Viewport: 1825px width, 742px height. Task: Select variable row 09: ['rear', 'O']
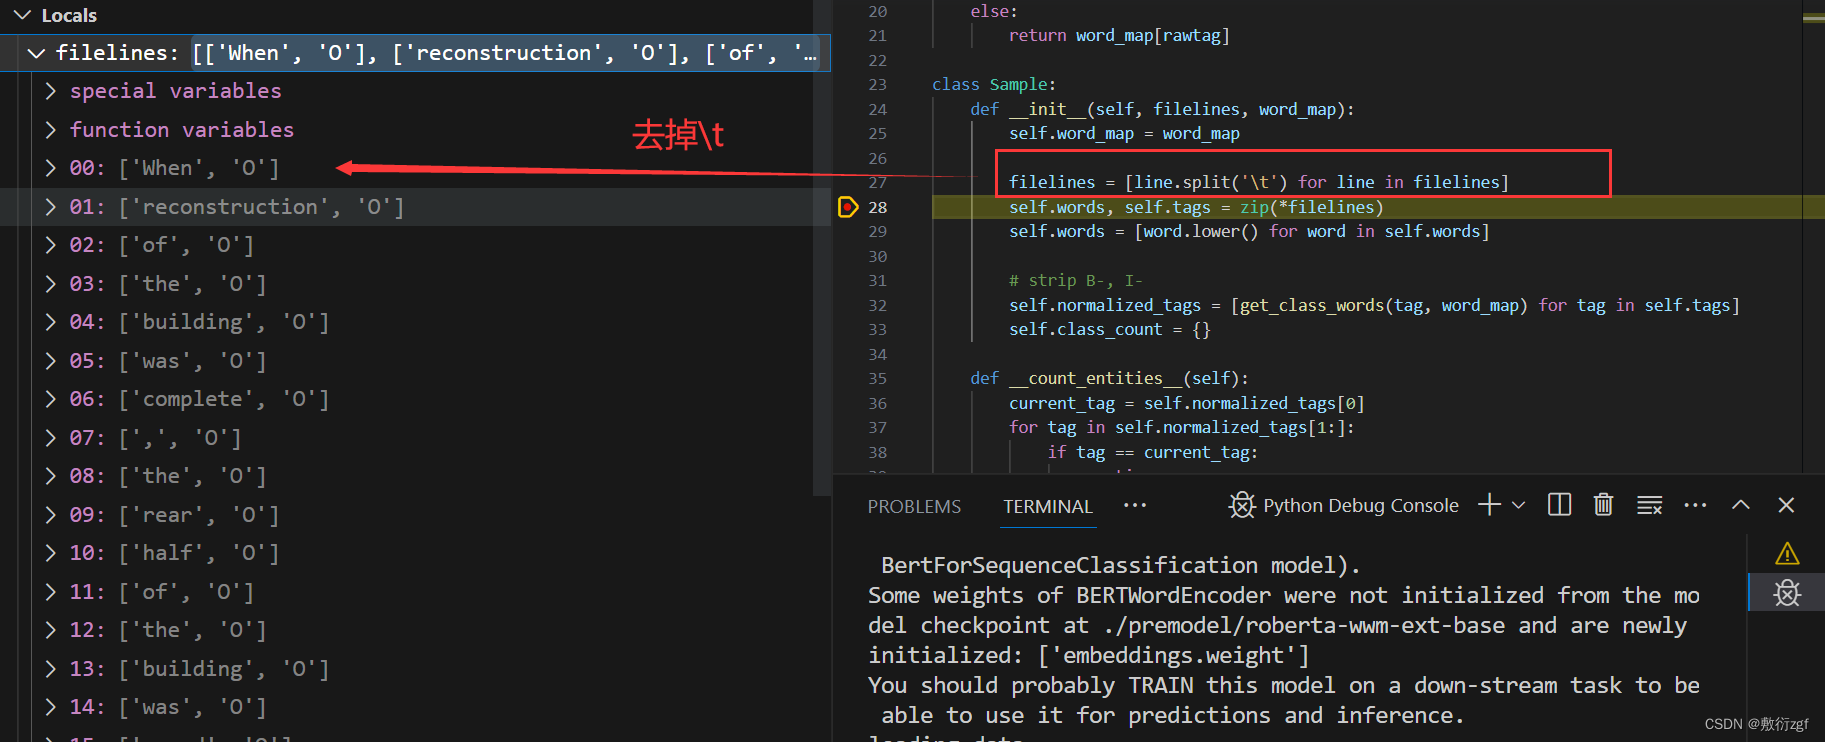(415, 515)
